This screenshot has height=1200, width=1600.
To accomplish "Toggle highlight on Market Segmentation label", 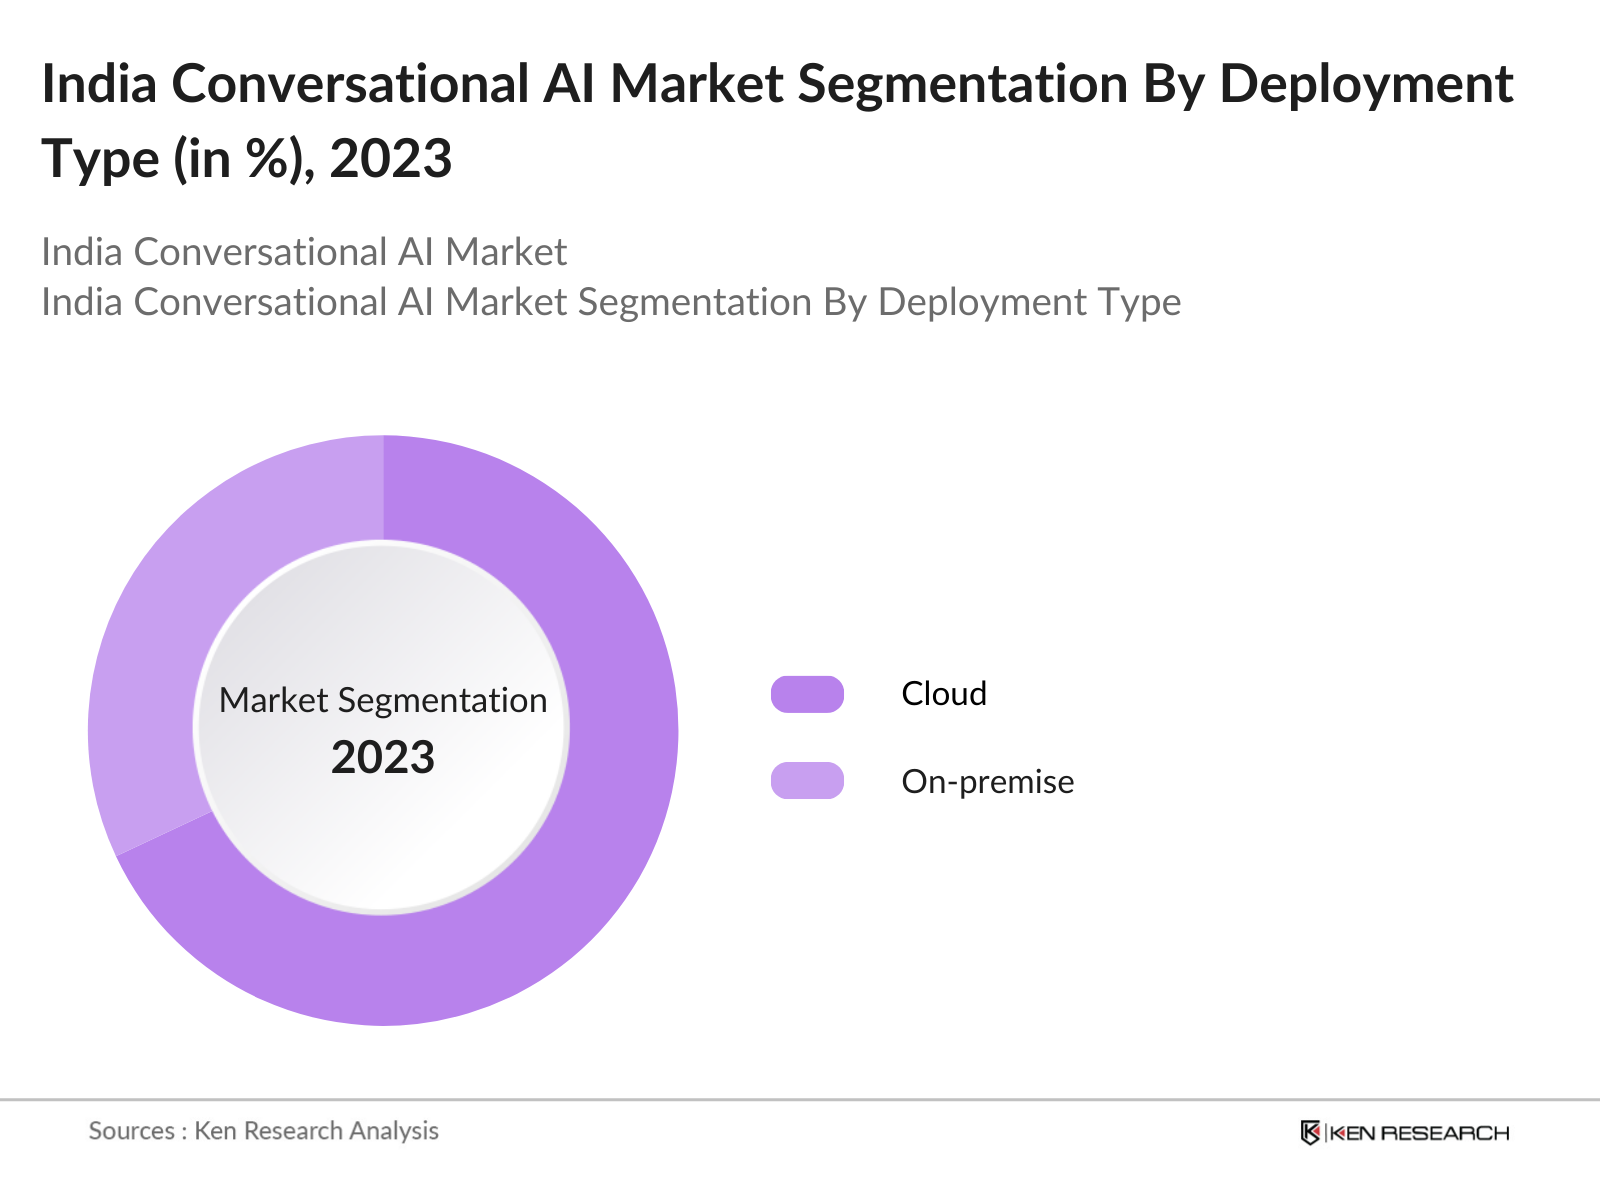I will coord(384,700).
